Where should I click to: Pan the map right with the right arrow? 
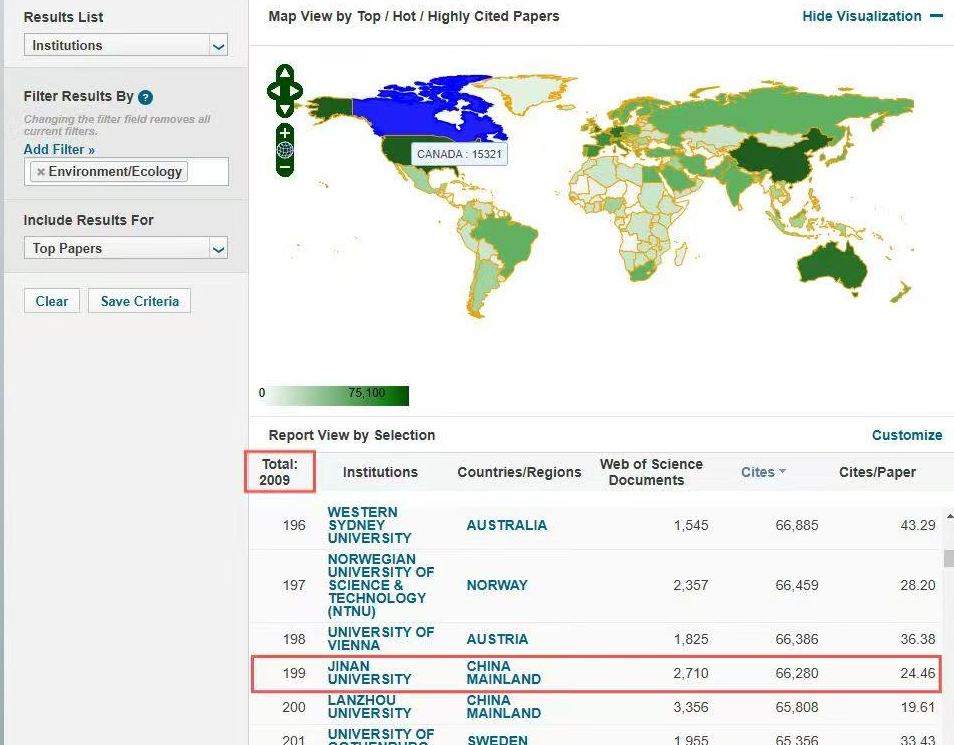click(296, 91)
